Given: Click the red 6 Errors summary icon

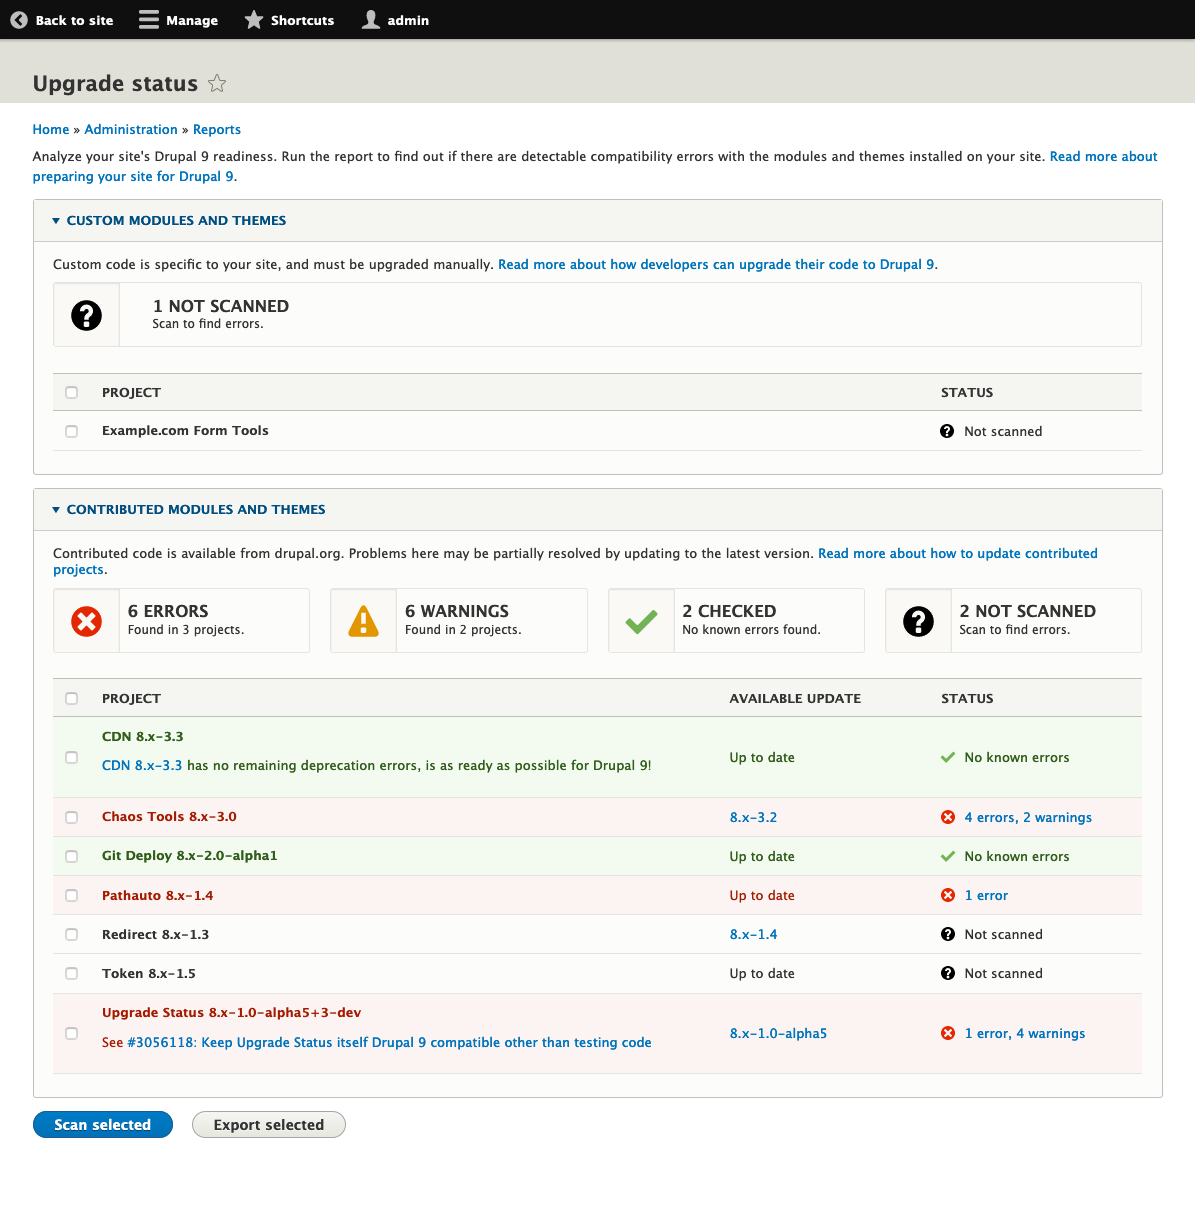Looking at the screenshot, I should pyautogui.click(x=86, y=620).
